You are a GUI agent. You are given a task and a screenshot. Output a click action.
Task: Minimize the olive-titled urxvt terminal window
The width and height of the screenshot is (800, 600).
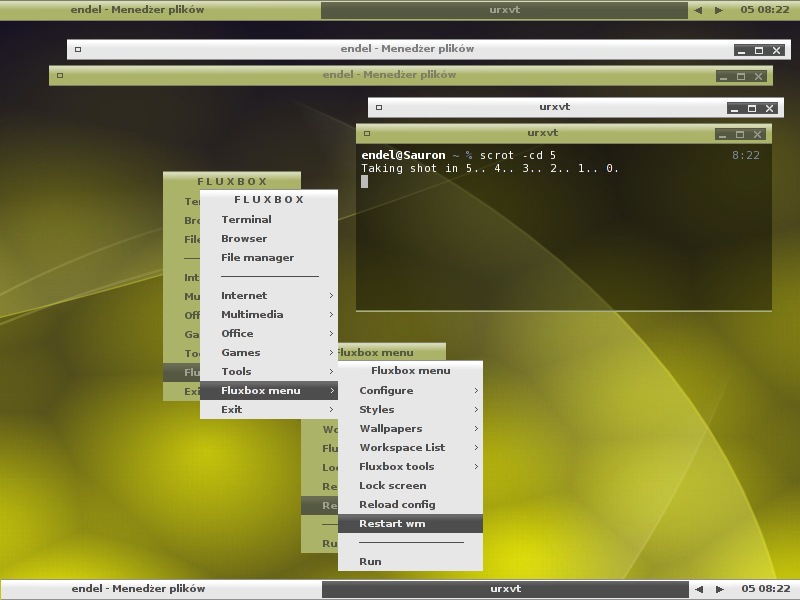point(722,135)
